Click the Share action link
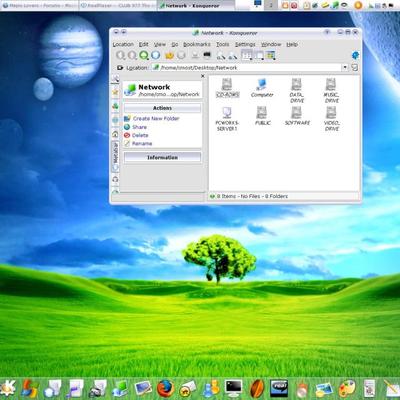This screenshot has height=400, width=400. pos(139,127)
